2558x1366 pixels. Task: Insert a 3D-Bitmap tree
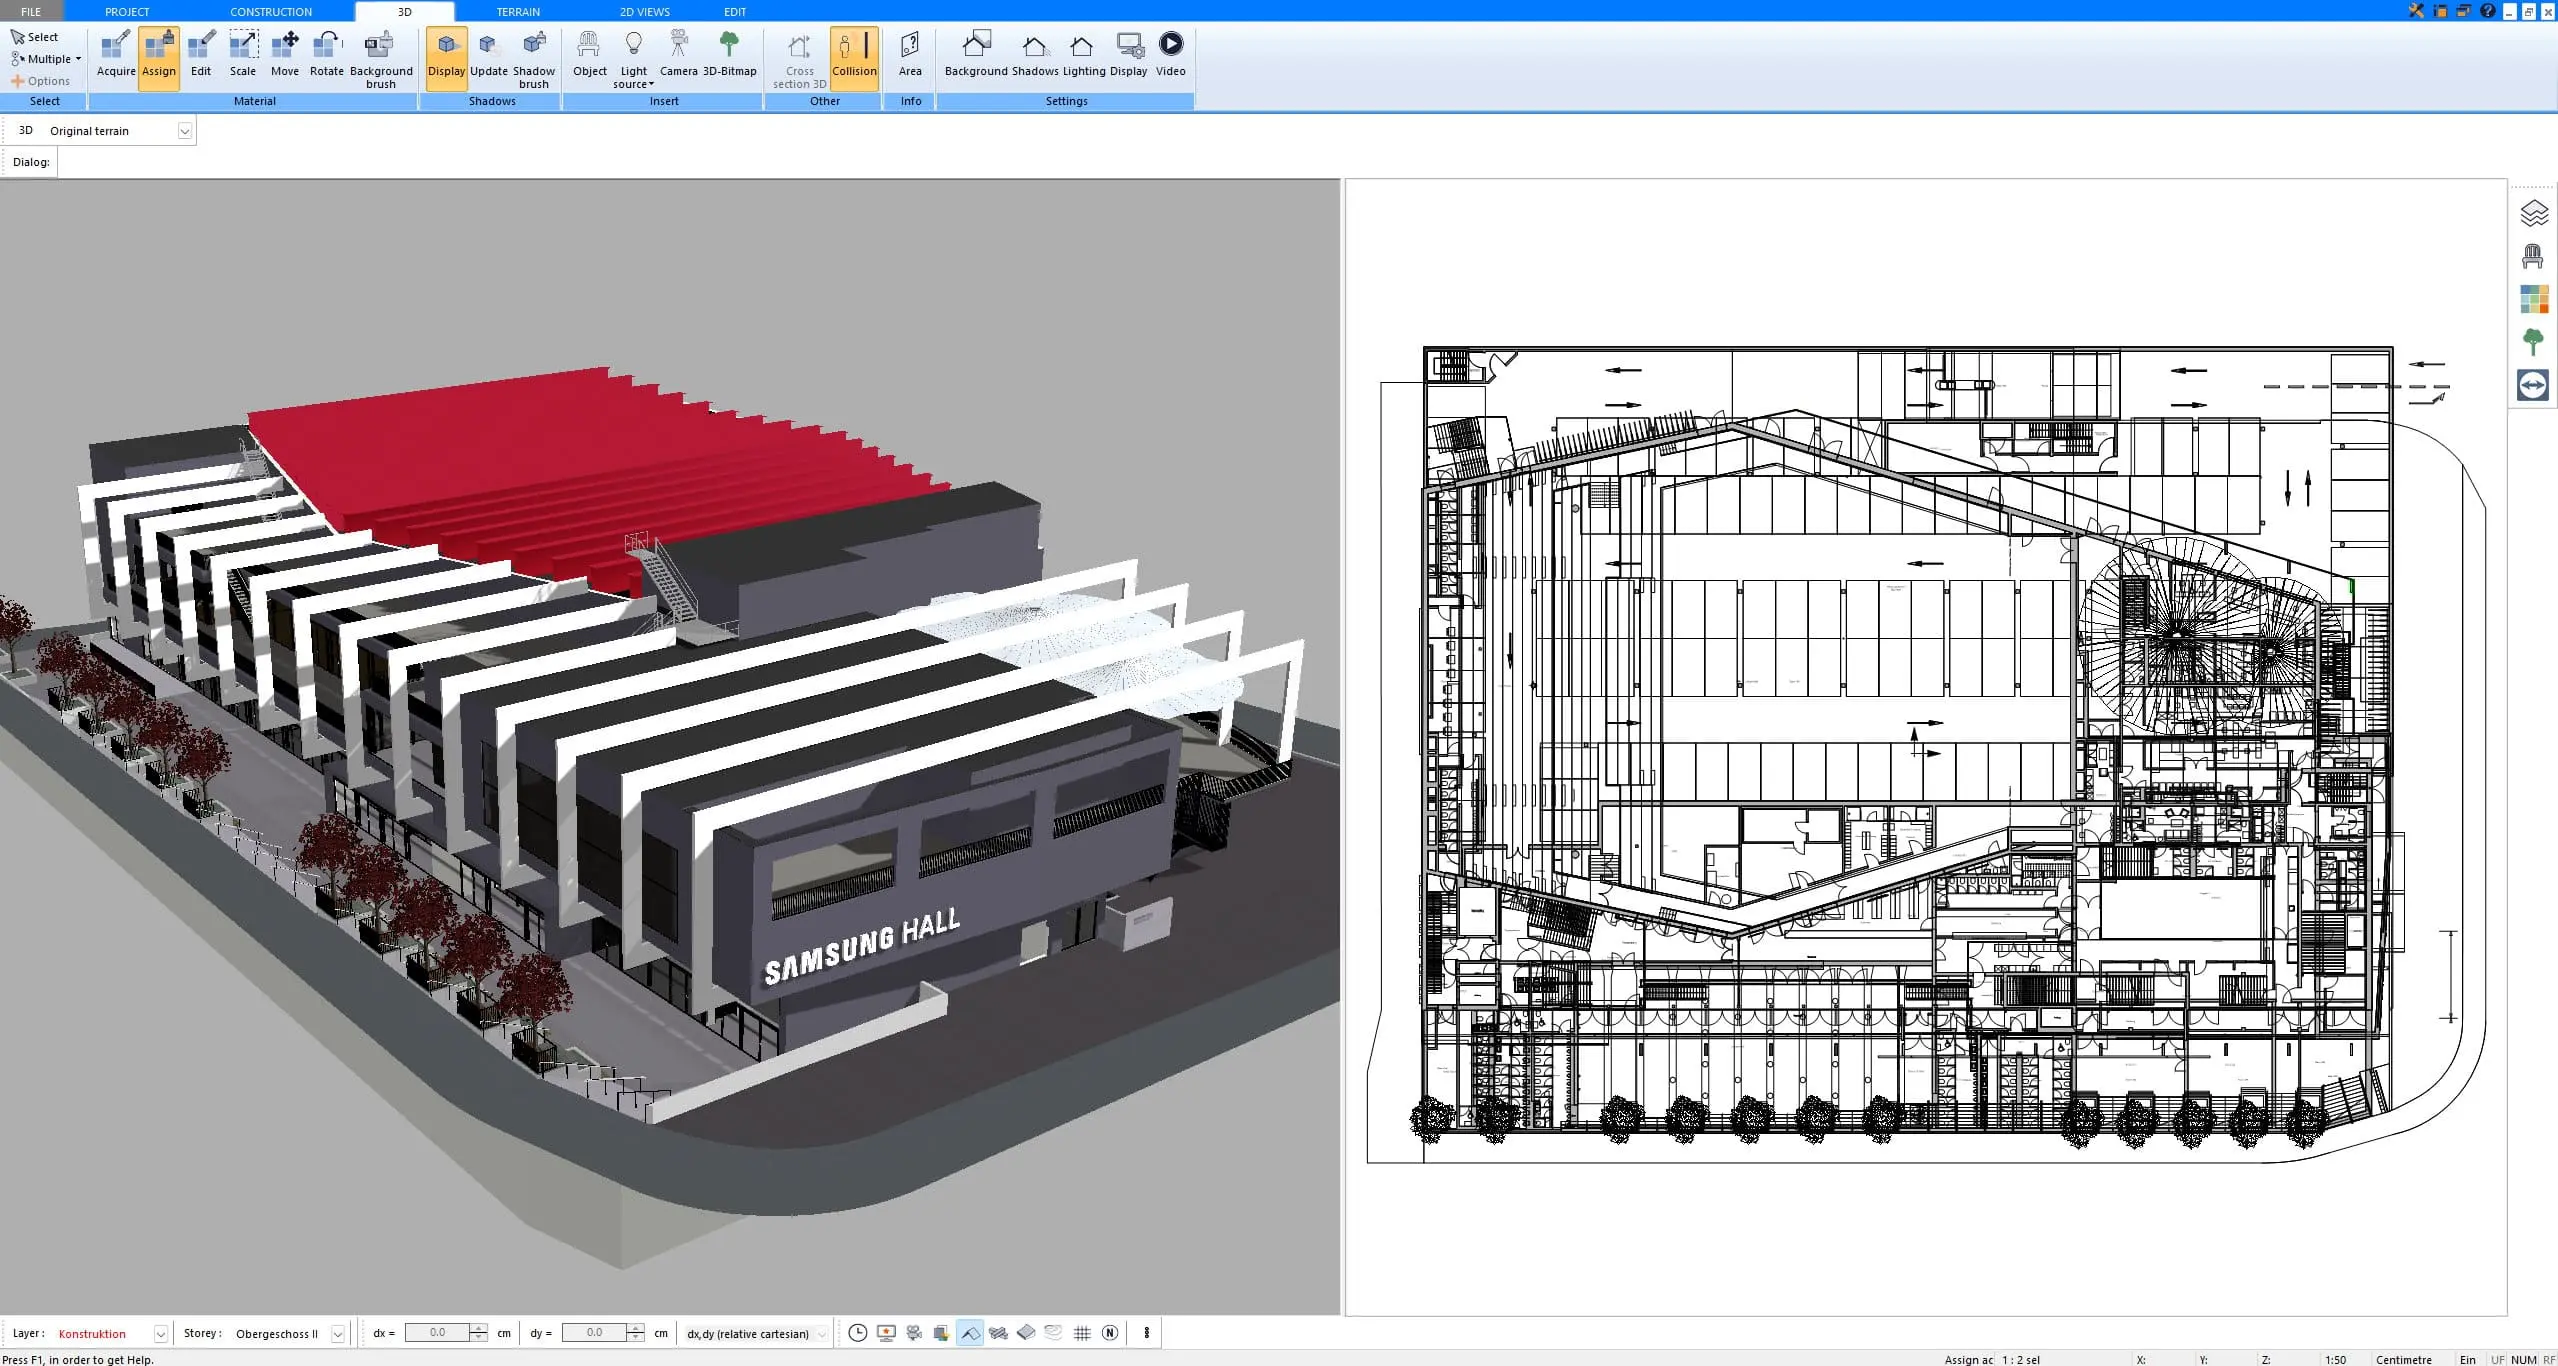coord(730,55)
